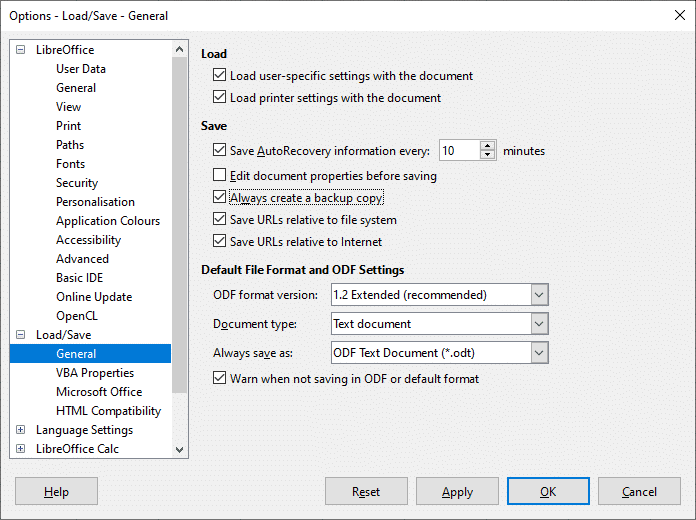
Task: Open the Always save as dropdown
Action: [539, 353]
